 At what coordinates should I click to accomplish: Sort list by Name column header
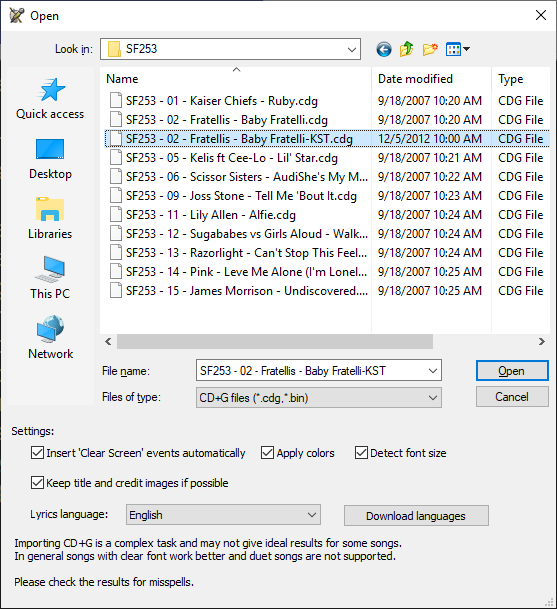(235, 79)
